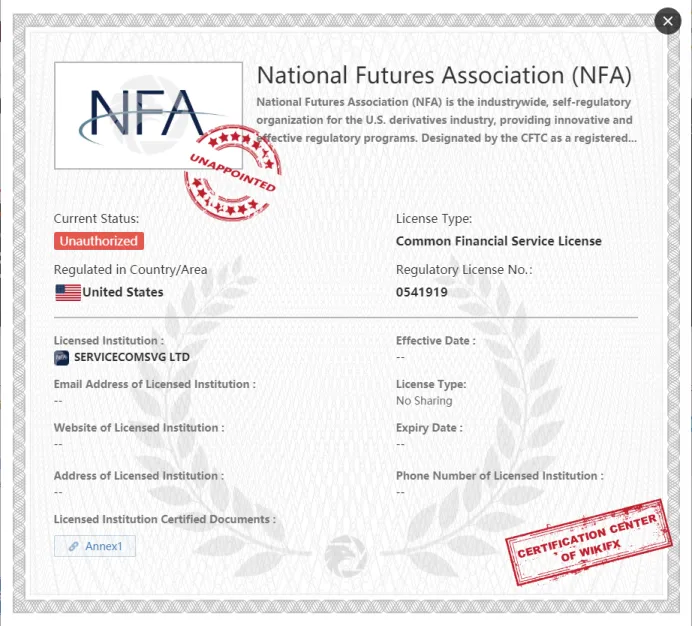This screenshot has height=626, width=692.
Task: Click the NFA logo image
Action: [x=148, y=116]
